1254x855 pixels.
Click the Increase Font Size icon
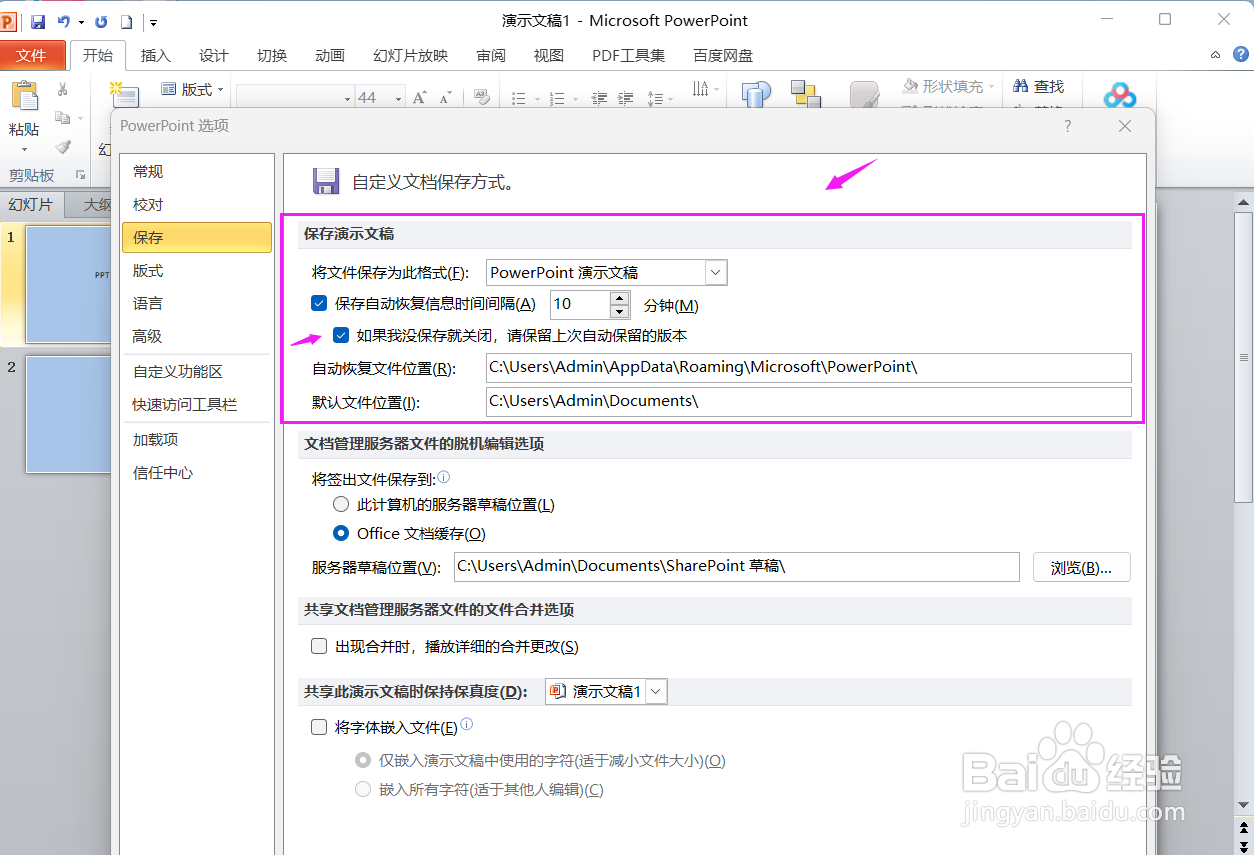tap(420, 97)
